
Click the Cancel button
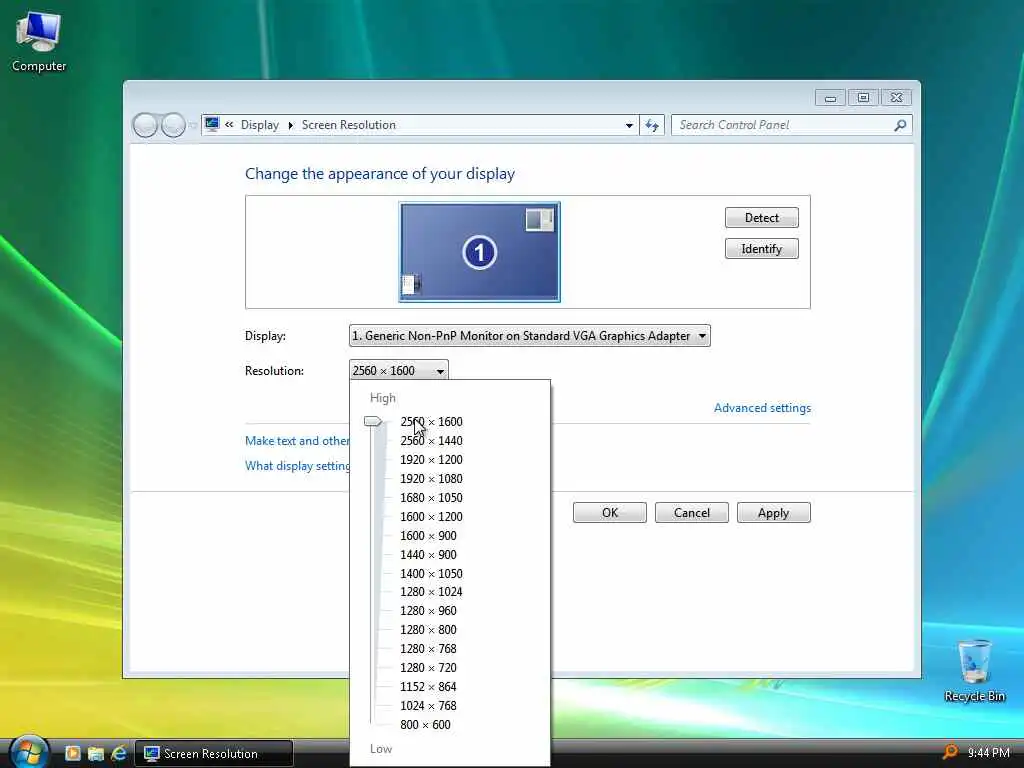[692, 513]
